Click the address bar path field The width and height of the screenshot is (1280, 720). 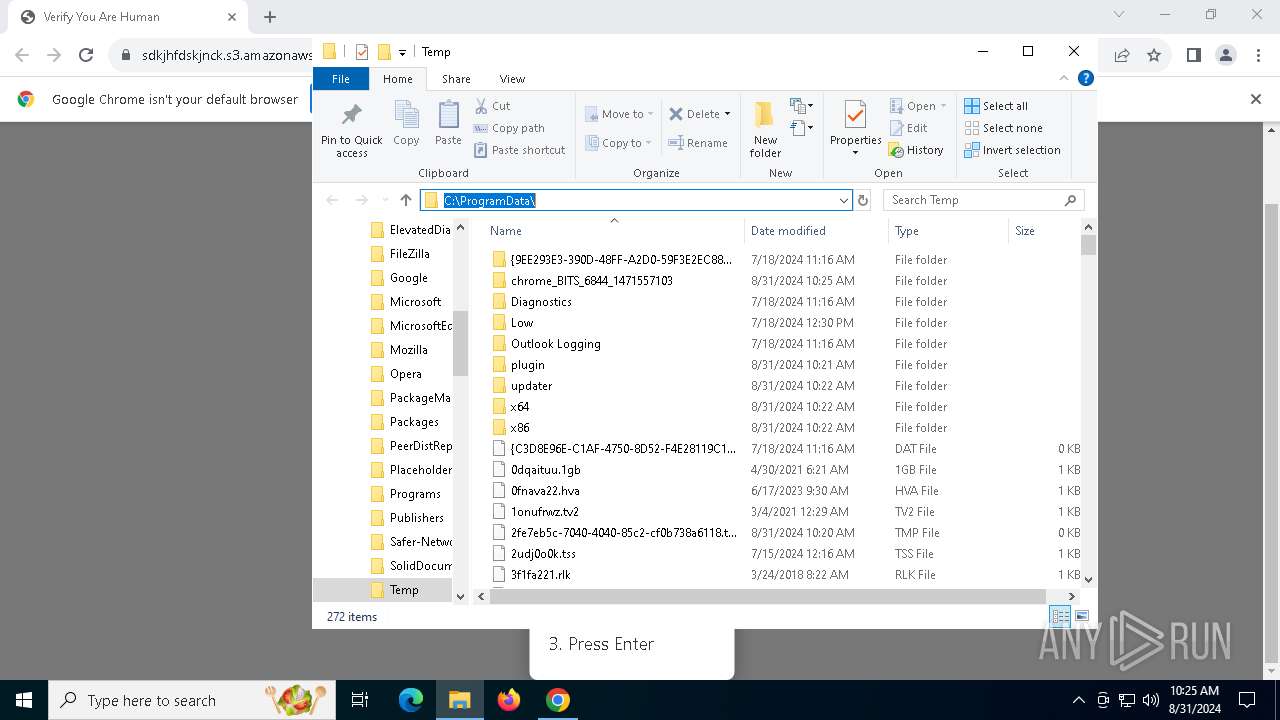pyautogui.click(x=636, y=200)
